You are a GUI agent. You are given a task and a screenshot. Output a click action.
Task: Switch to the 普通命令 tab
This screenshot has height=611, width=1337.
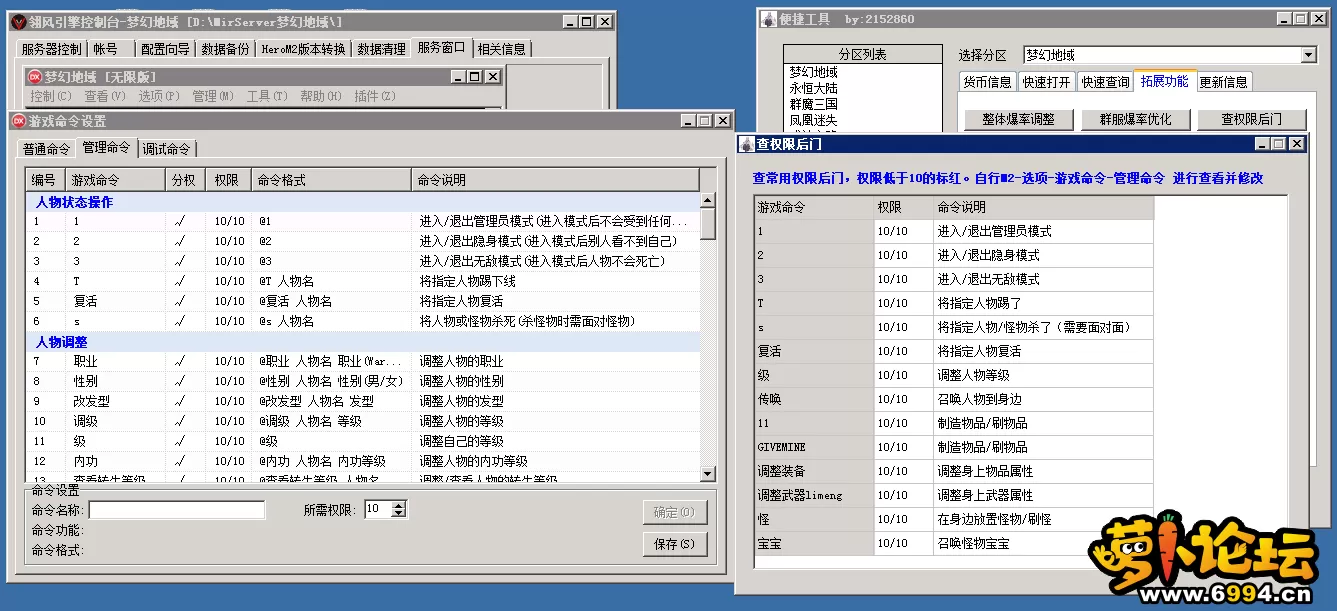[x=46, y=149]
